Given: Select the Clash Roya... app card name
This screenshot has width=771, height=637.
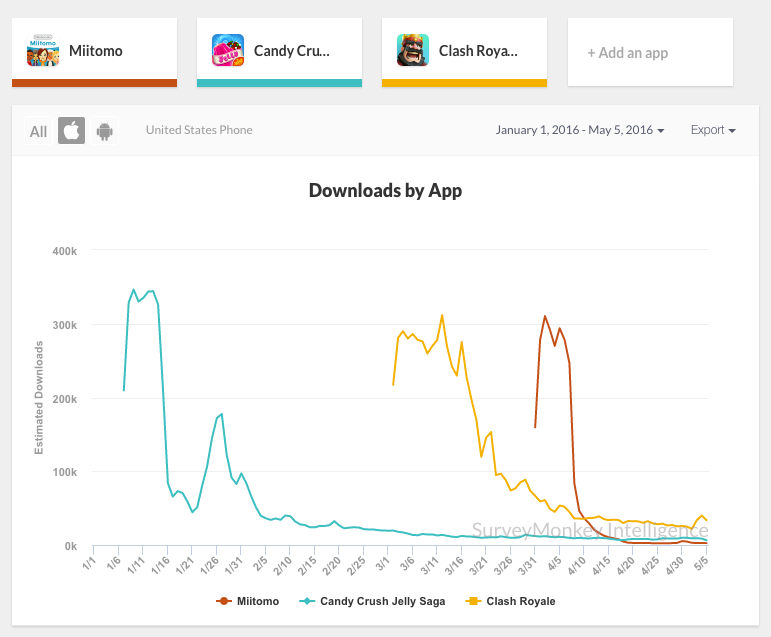Looking at the screenshot, I should (478, 51).
